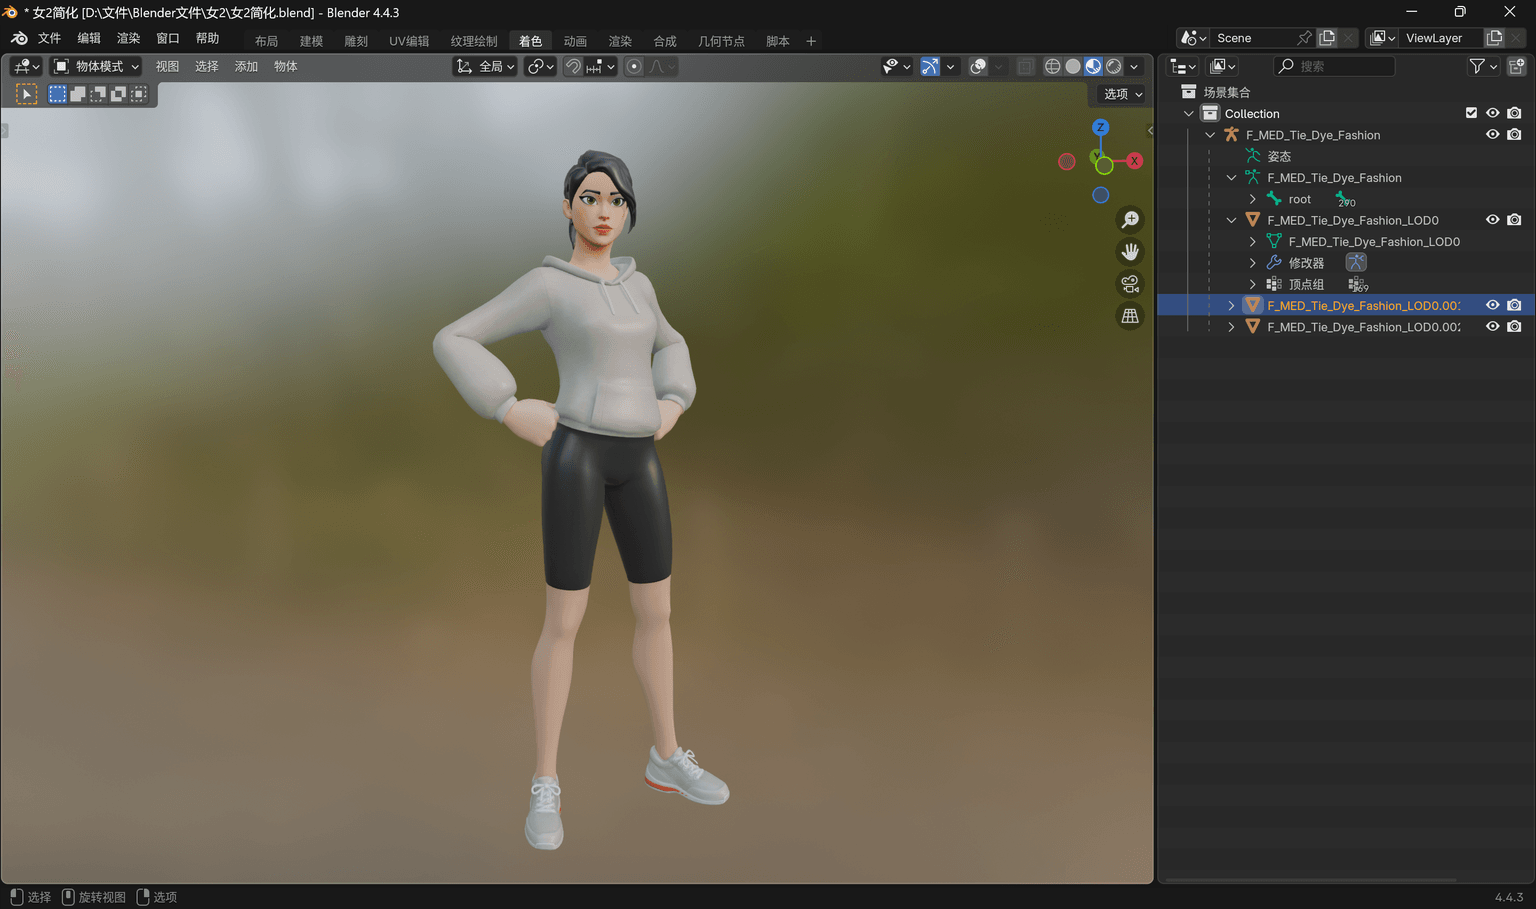The image size is (1536, 909).
Task: Switch to the 建模 workspace tab
Action: (x=311, y=41)
